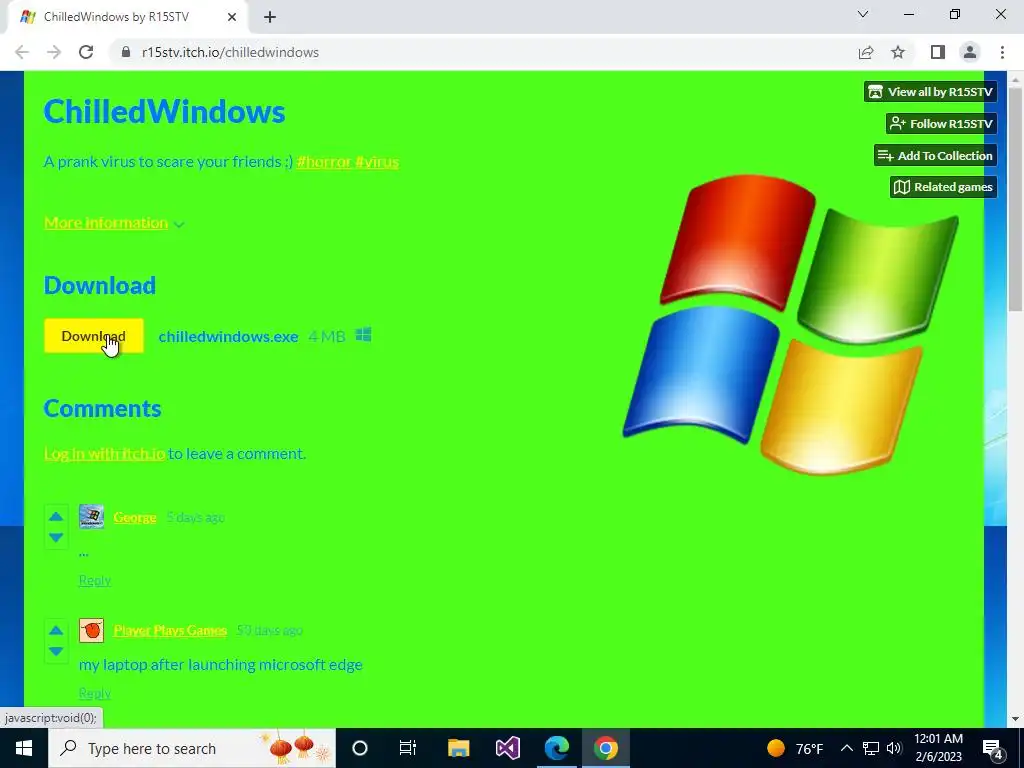Click the browser back arrow

pos(22,52)
